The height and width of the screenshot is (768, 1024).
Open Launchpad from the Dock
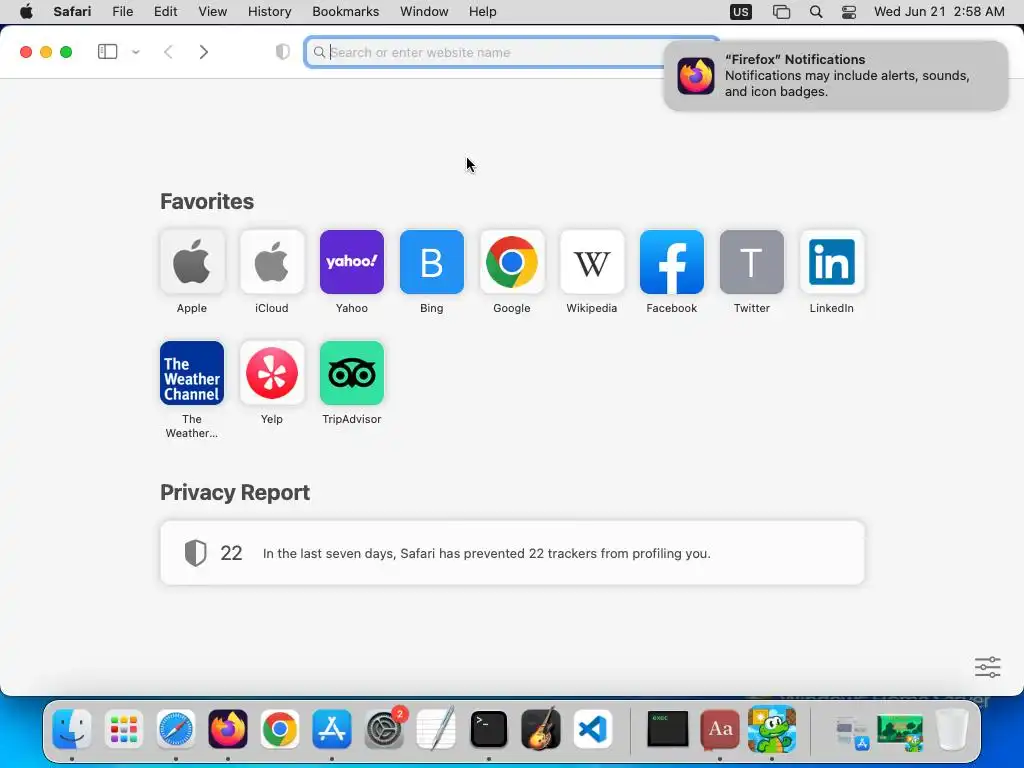point(123,729)
